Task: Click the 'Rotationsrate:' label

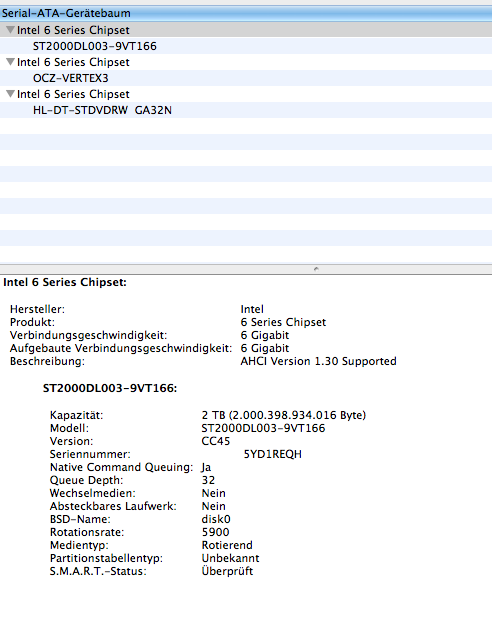Action: click(87, 532)
